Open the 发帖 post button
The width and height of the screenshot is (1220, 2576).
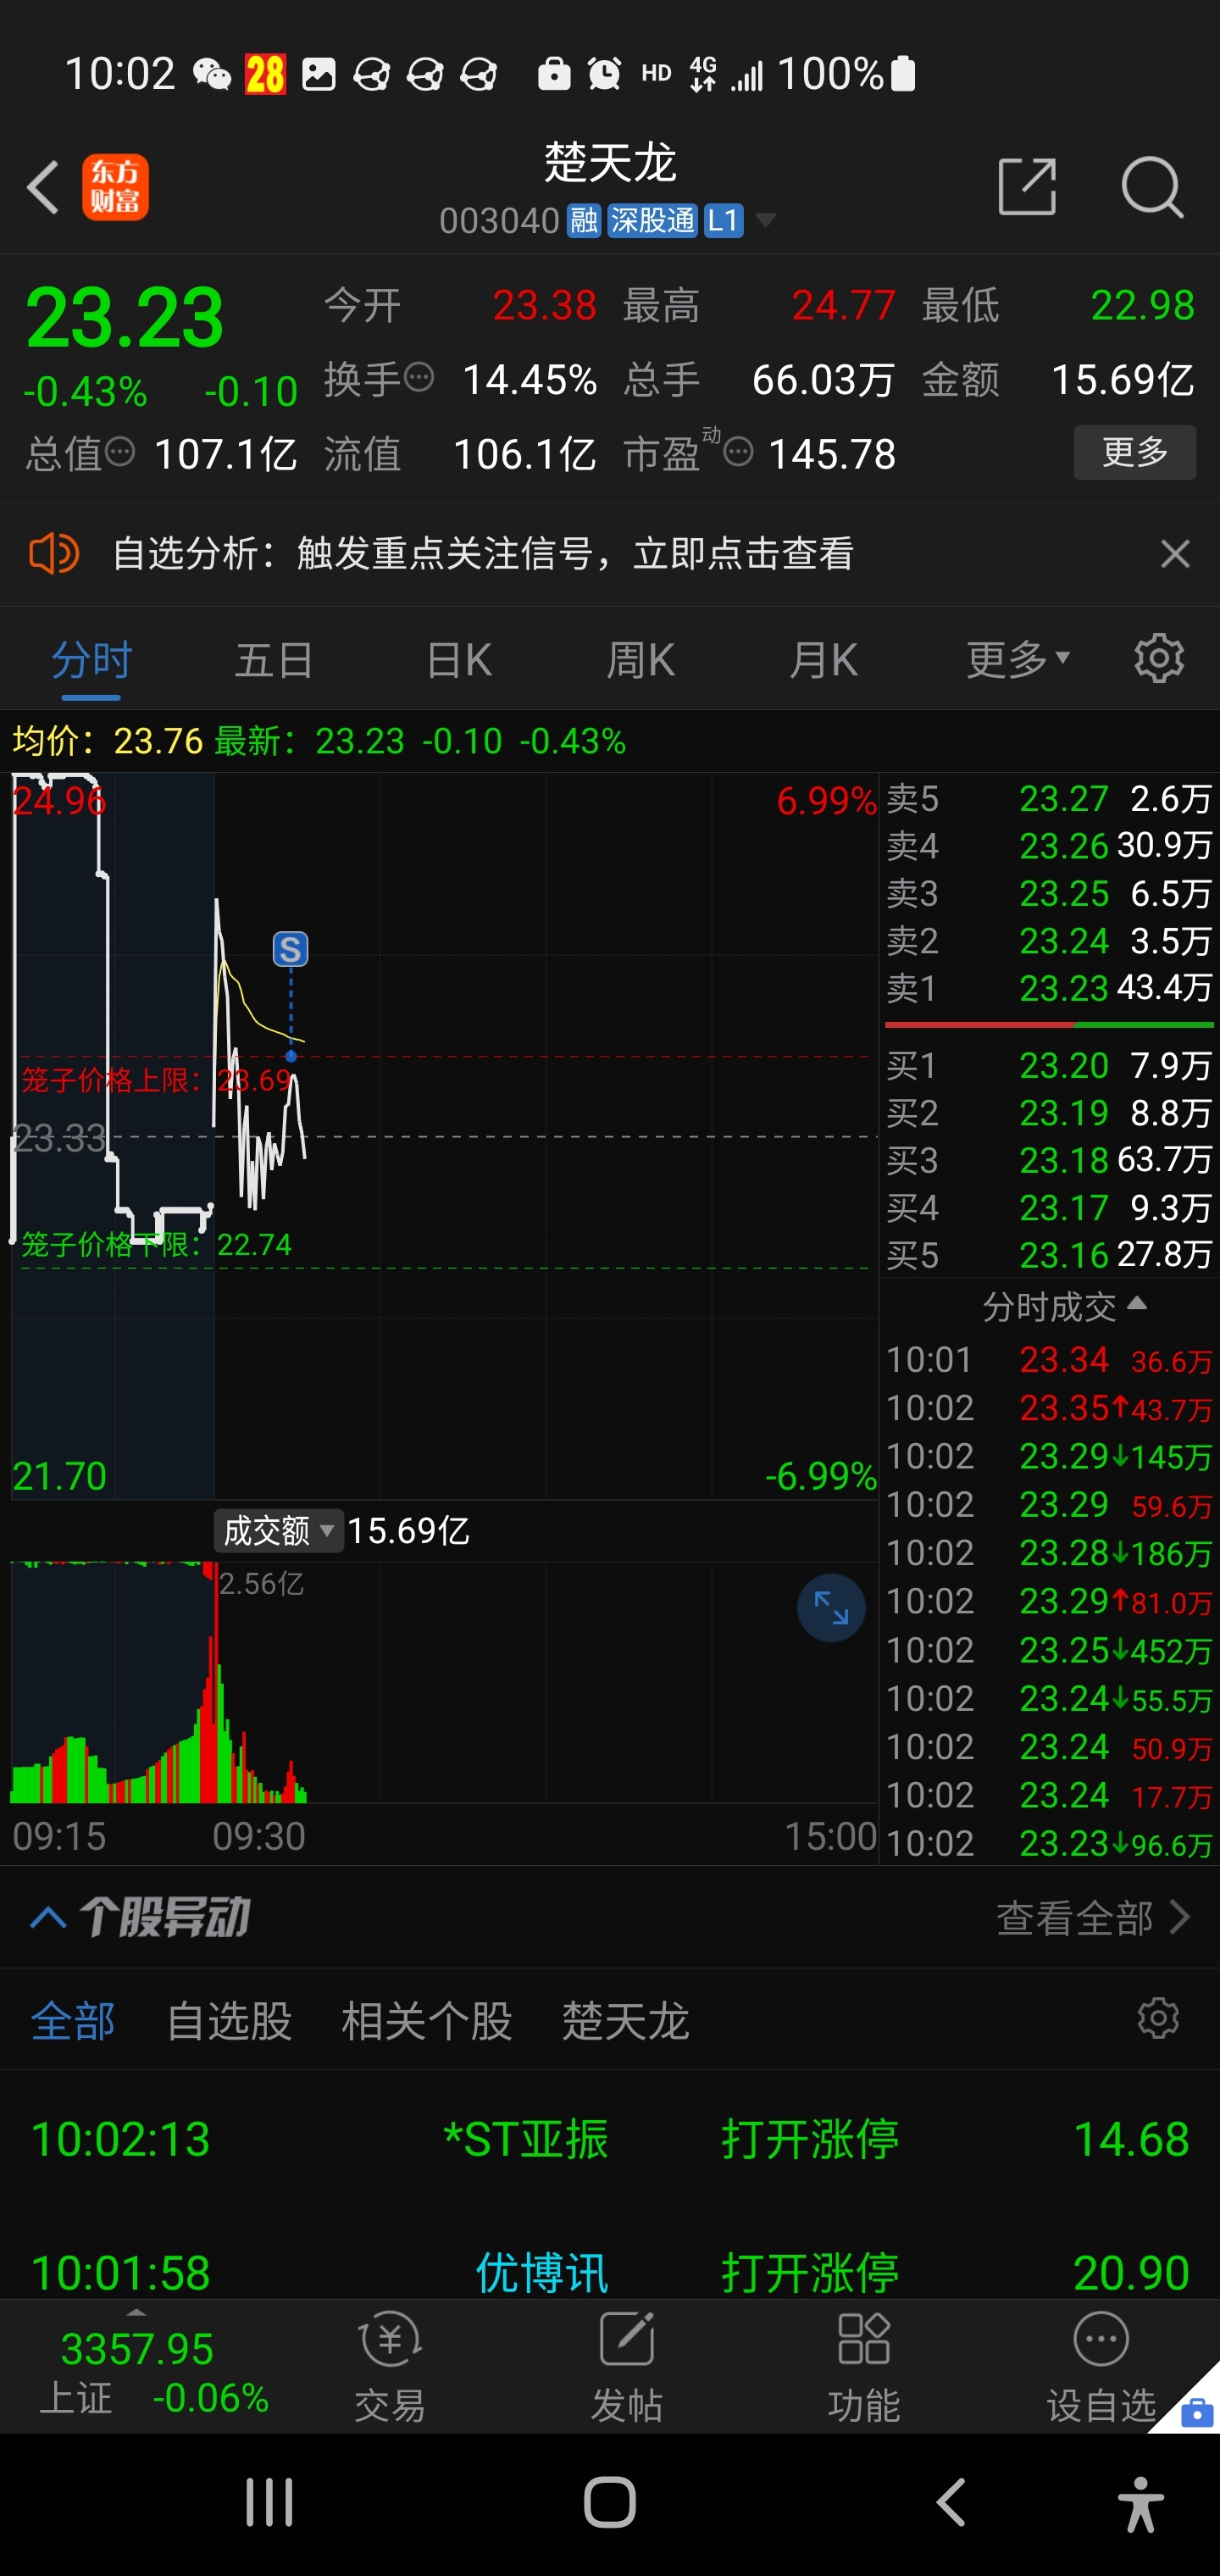coord(627,2368)
